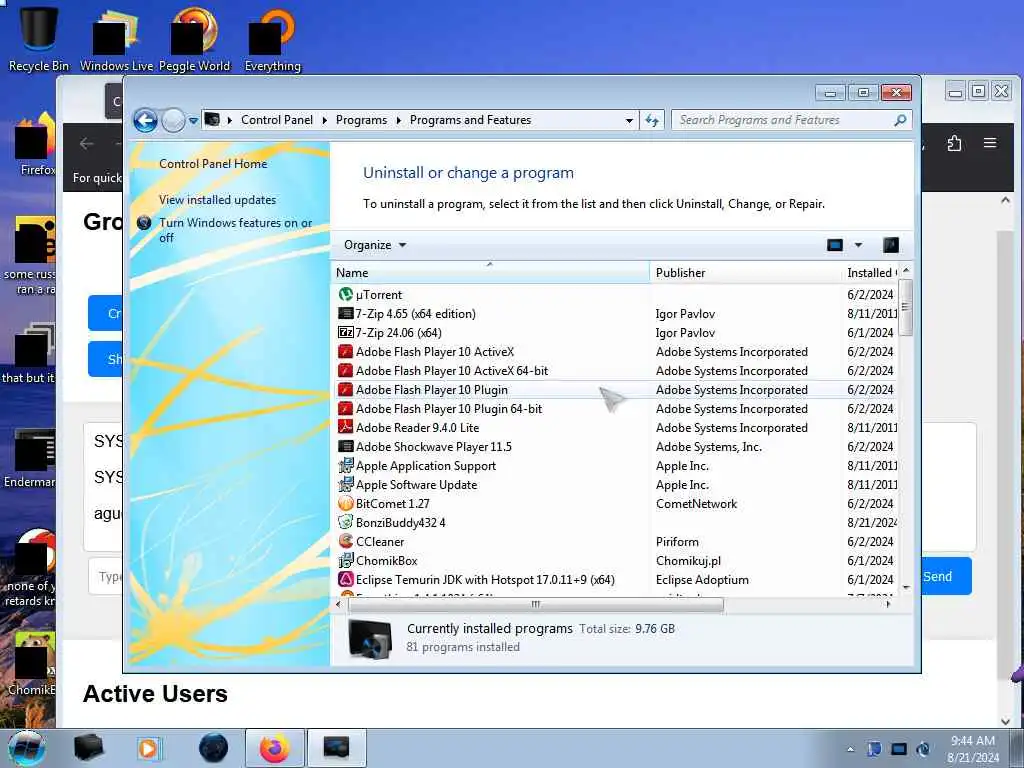Expand the Programs breadcrumb arrow

pos(398,120)
